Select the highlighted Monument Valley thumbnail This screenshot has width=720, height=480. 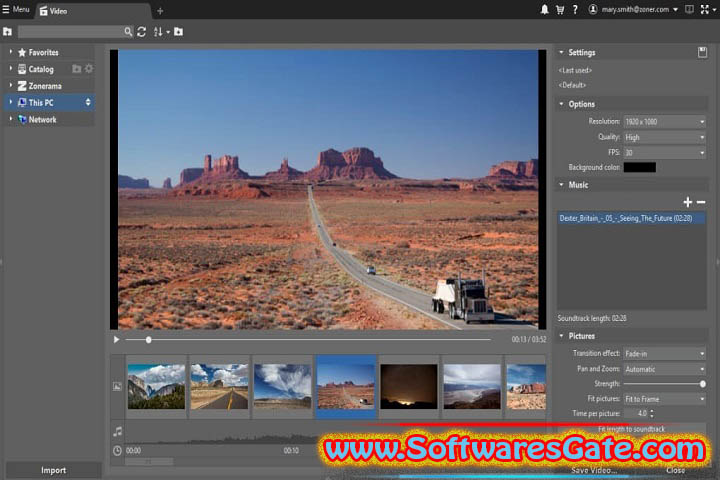pos(346,387)
